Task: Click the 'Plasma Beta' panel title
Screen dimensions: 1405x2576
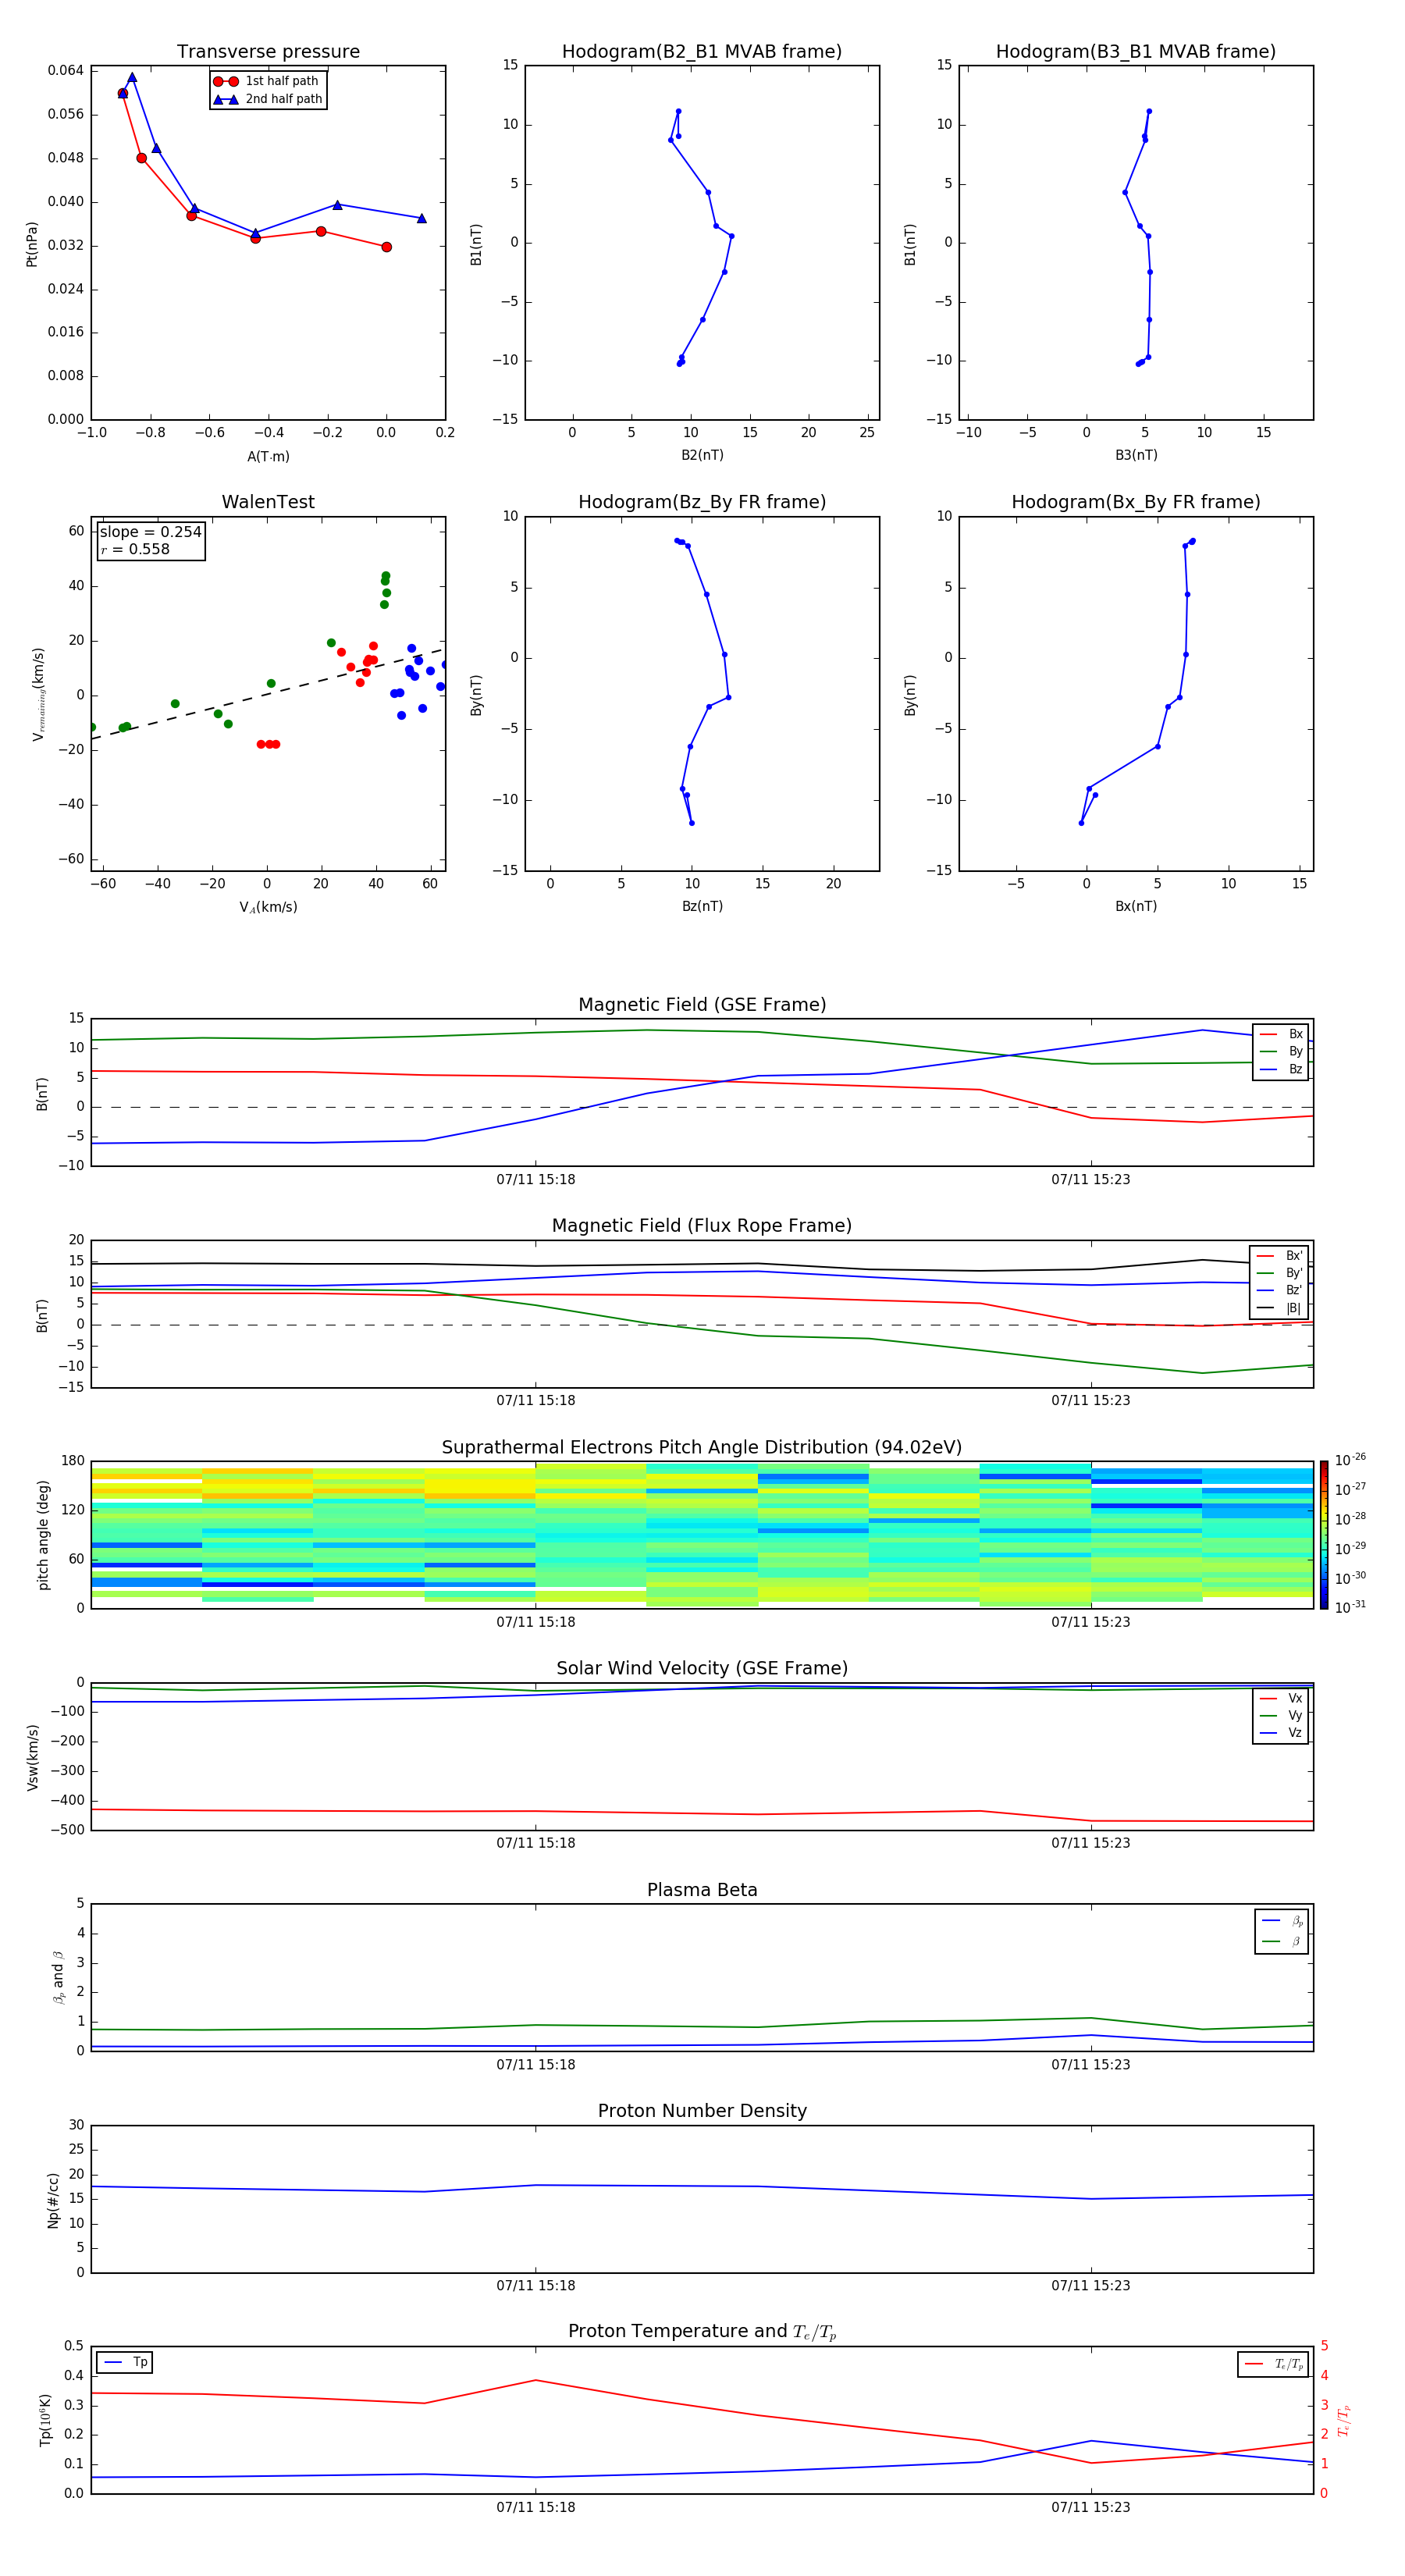Action: click(x=702, y=1890)
